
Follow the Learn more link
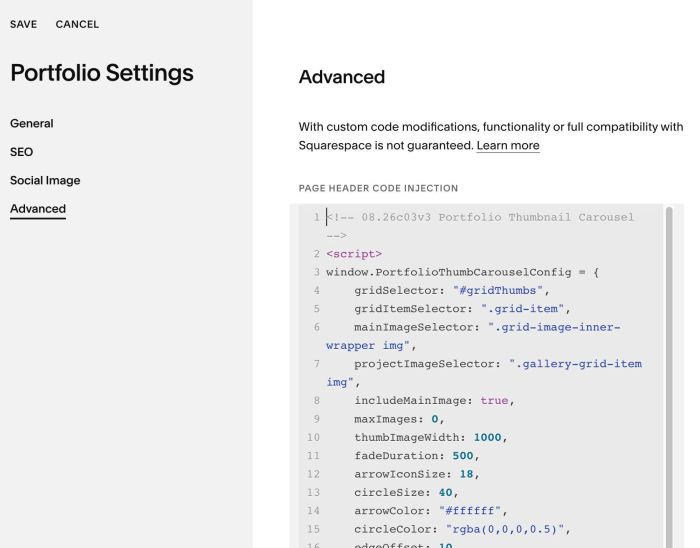508,146
